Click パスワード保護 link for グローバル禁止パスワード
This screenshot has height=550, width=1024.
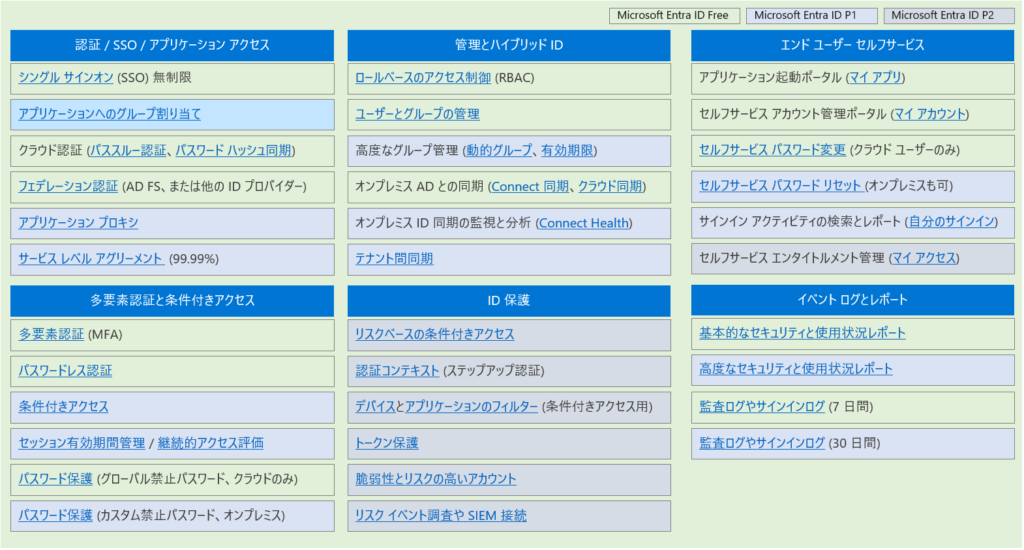point(56,479)
